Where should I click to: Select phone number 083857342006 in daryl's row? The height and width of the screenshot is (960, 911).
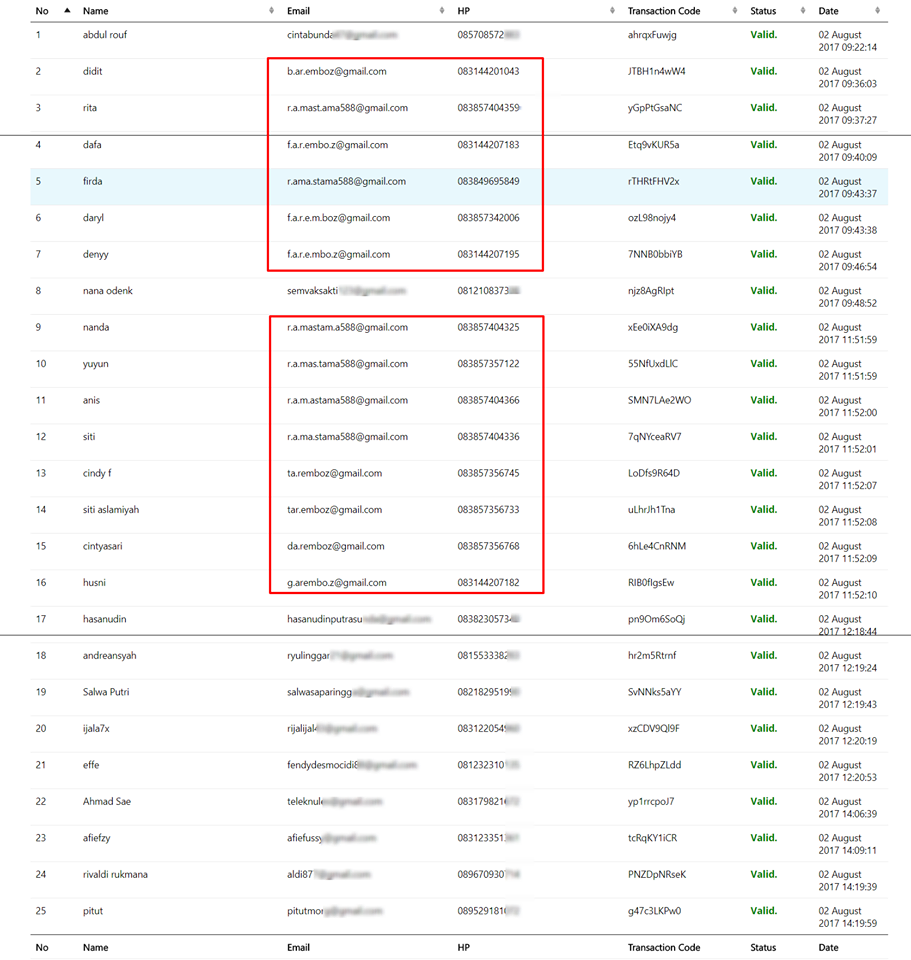click(x=488, y=217)
